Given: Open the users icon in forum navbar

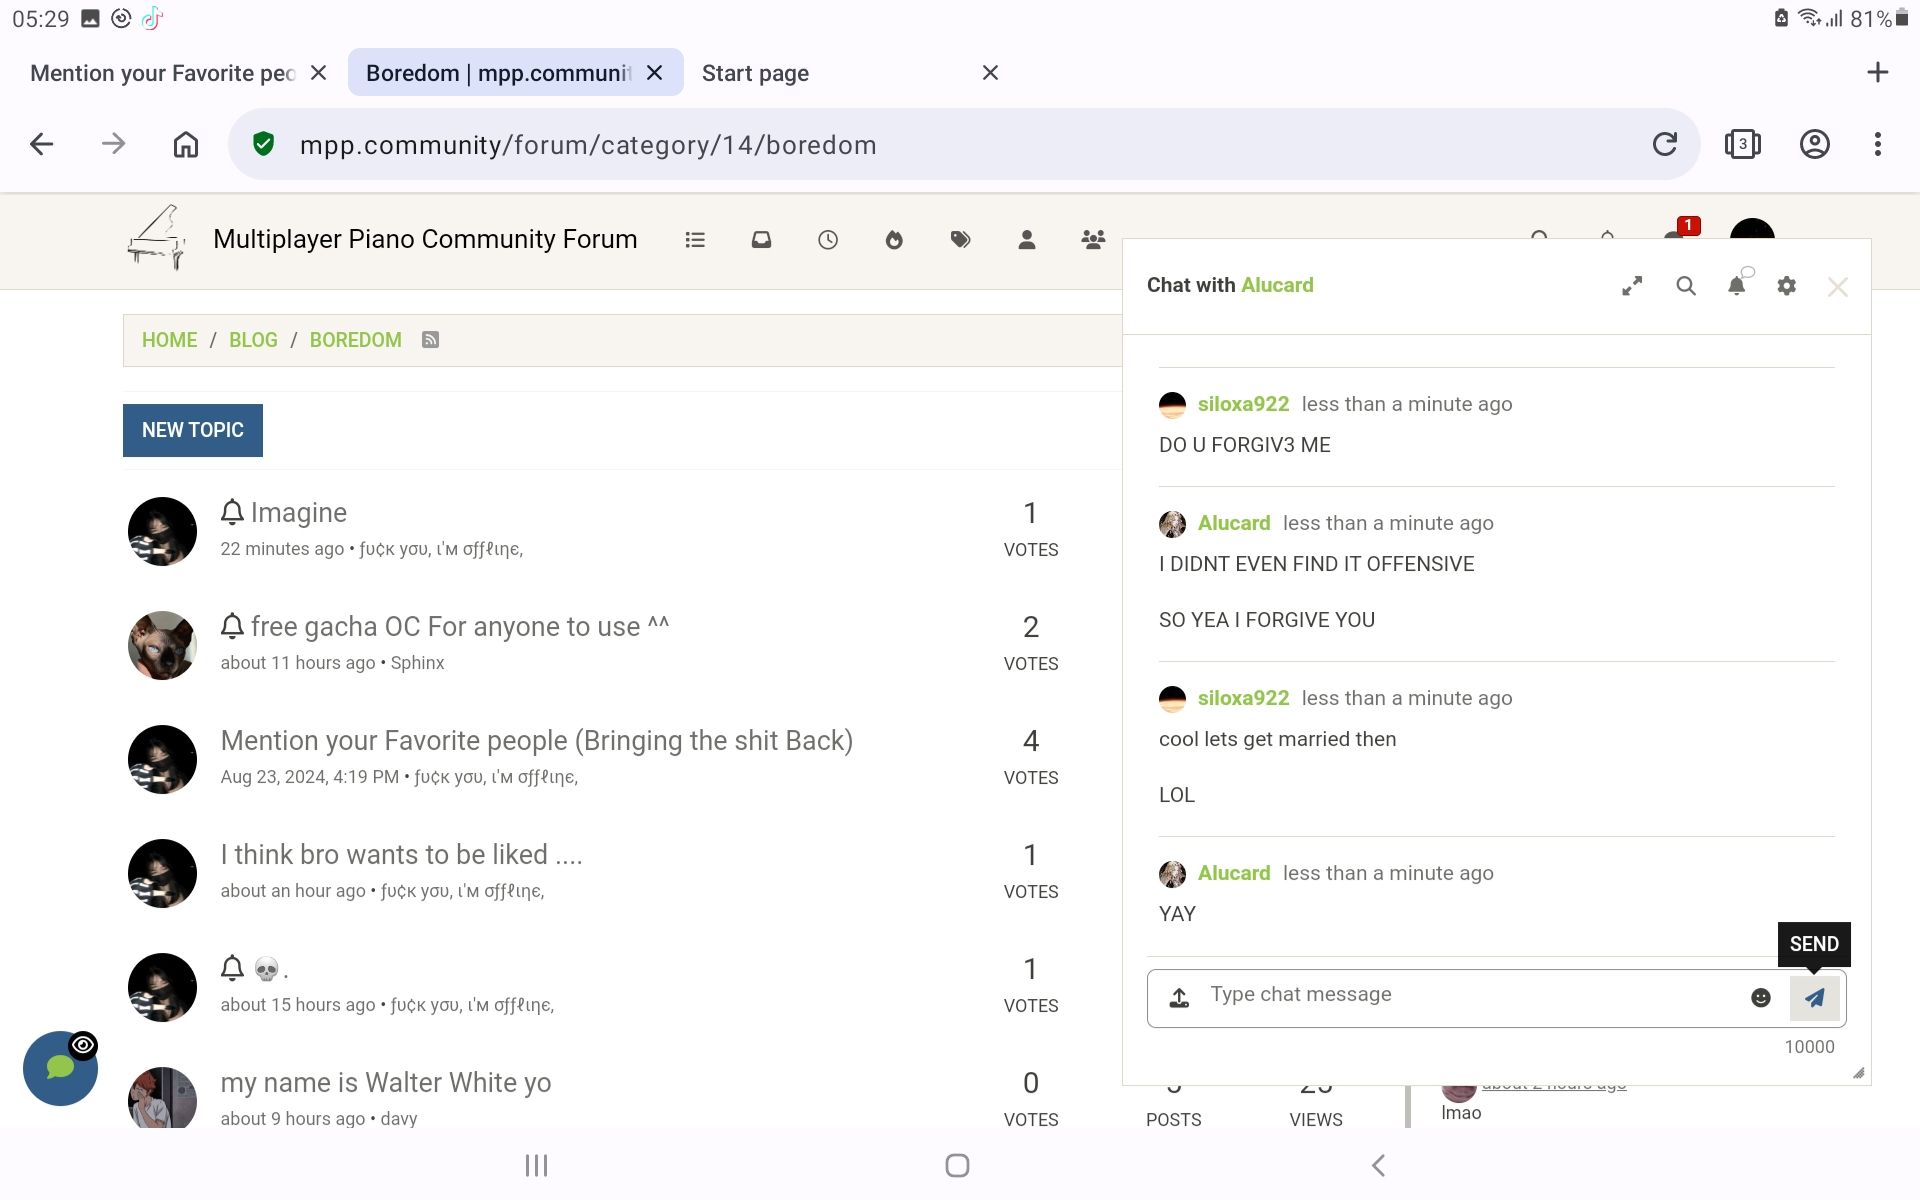Looking at the screenshot, I should (1027, 240).
